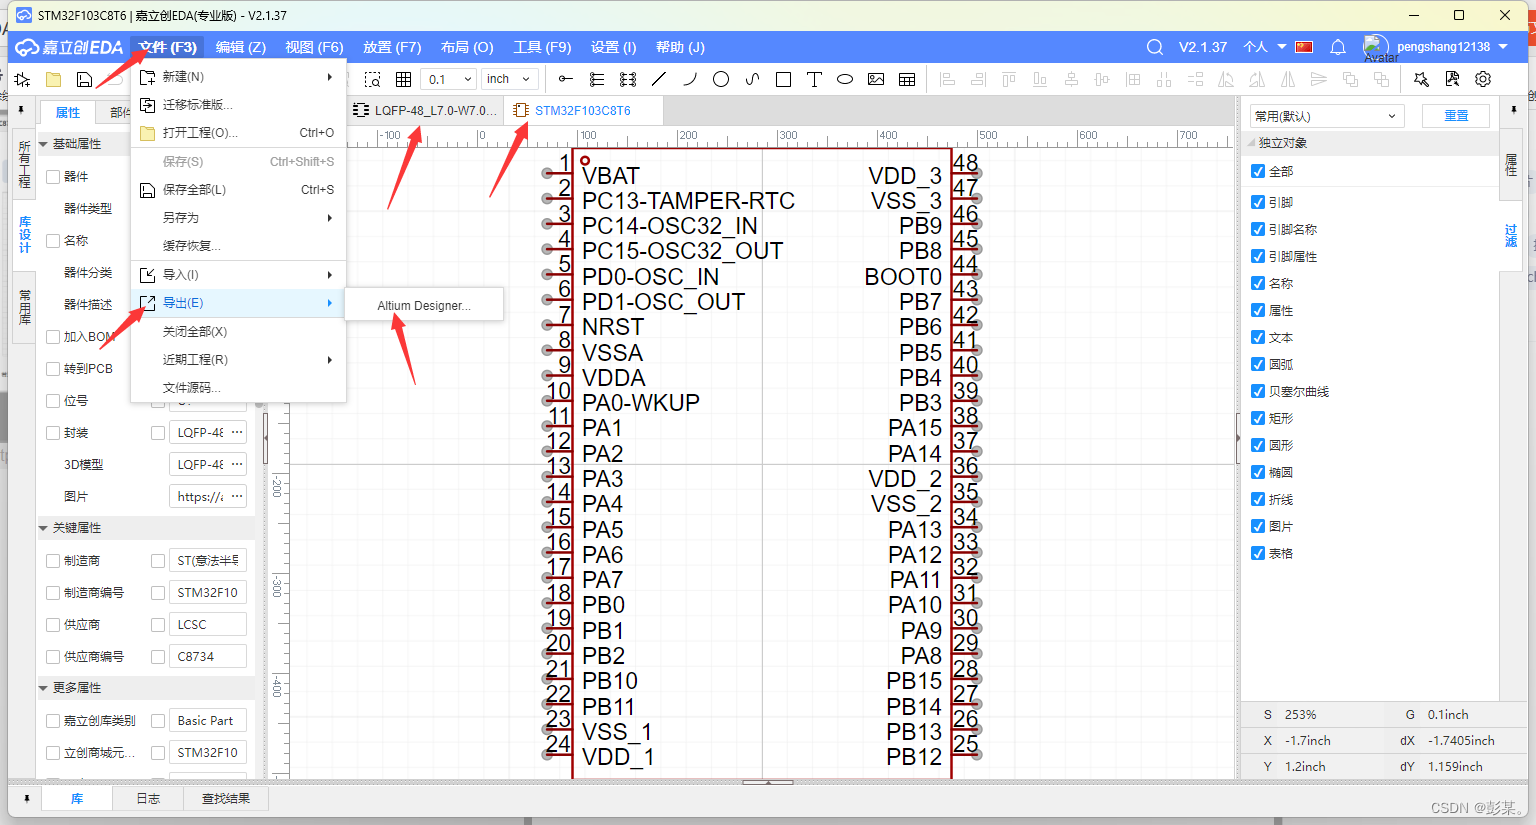Expand the 新建(N) submenu
Screen dimensions: 1536x825
tap(238, 76)
